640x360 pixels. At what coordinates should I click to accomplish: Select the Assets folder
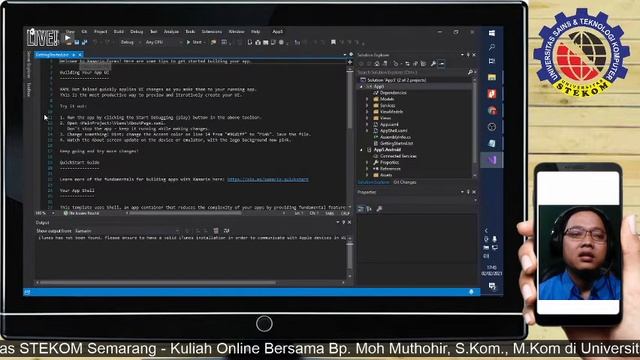(386, 175)
